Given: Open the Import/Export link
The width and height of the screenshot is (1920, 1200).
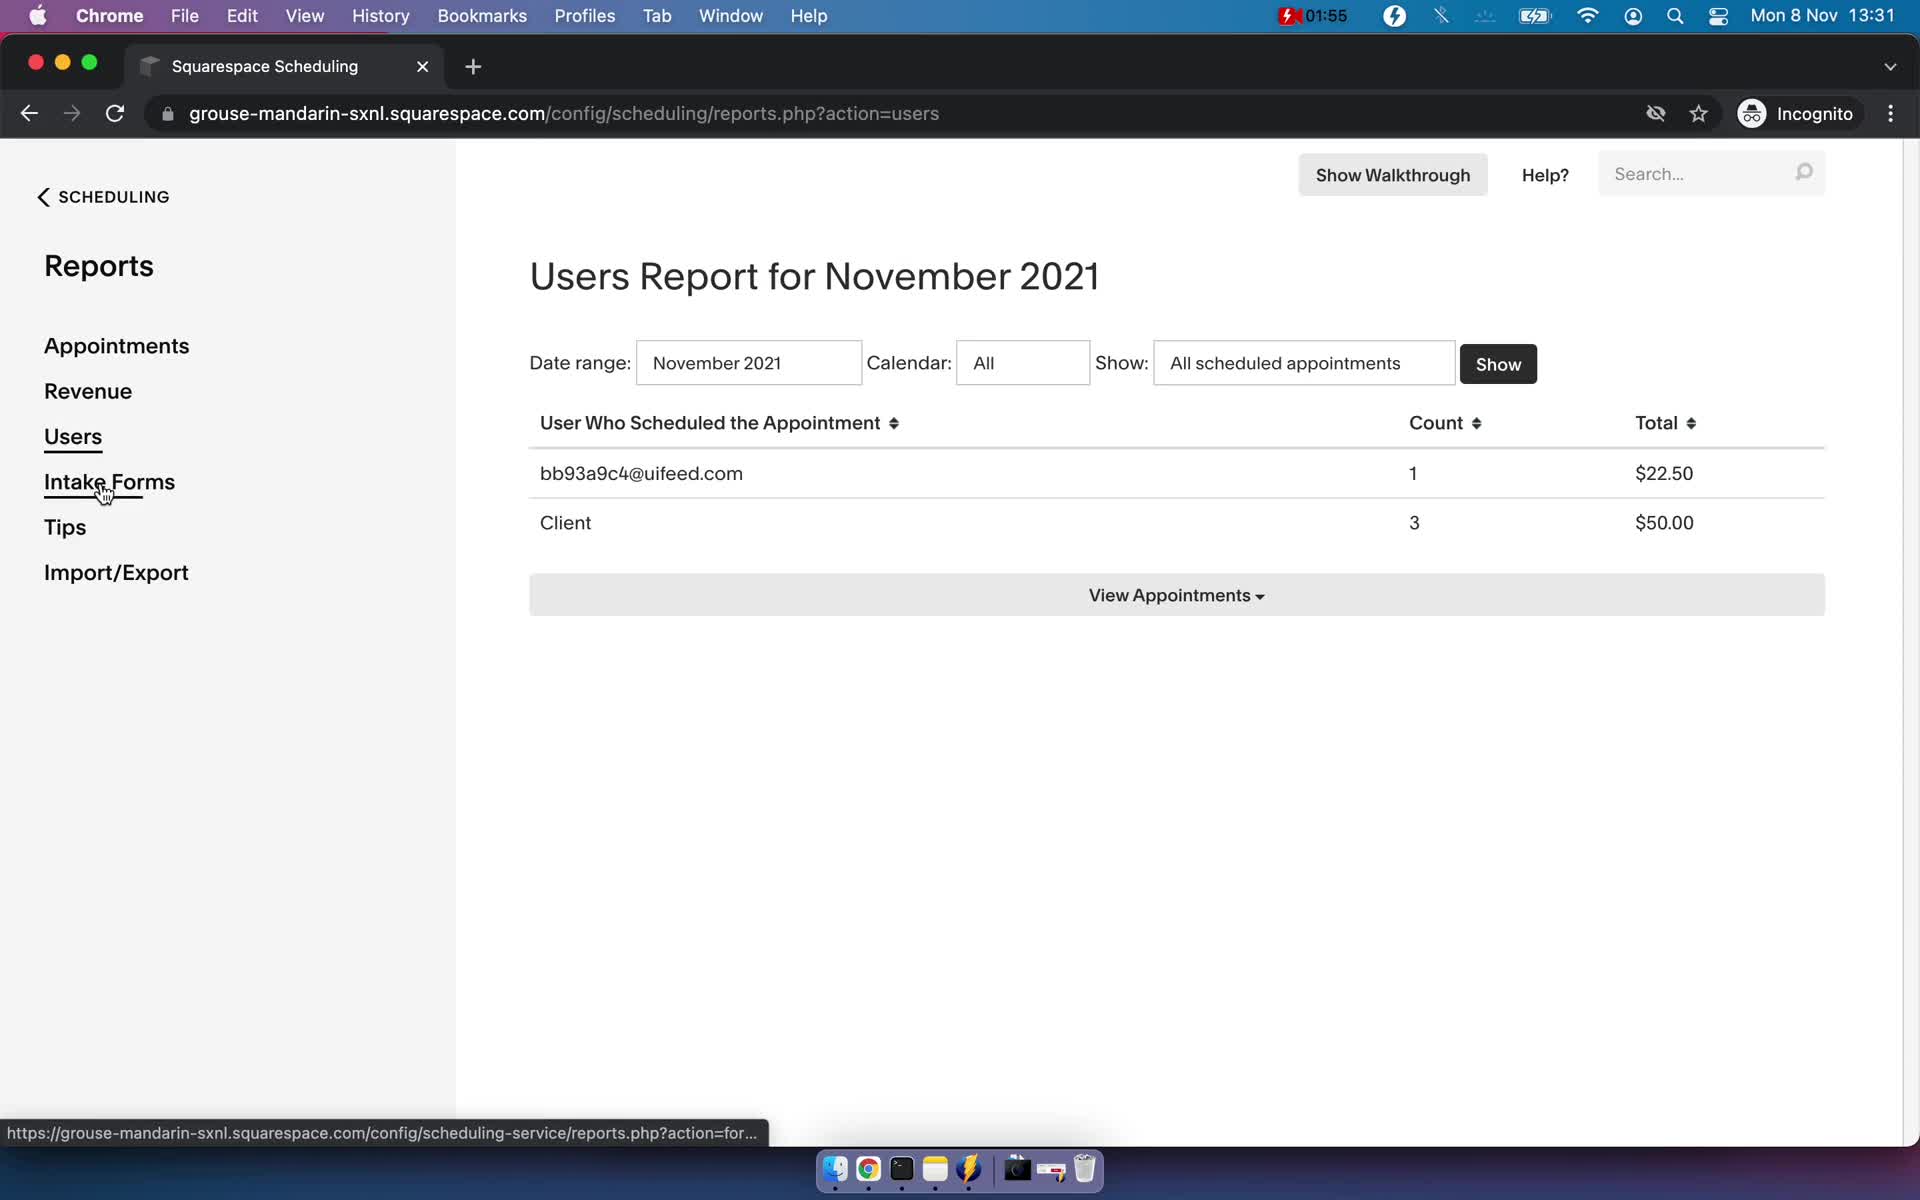Looking at the screenshot, I should pyautogui.click(x=116, y=573).
